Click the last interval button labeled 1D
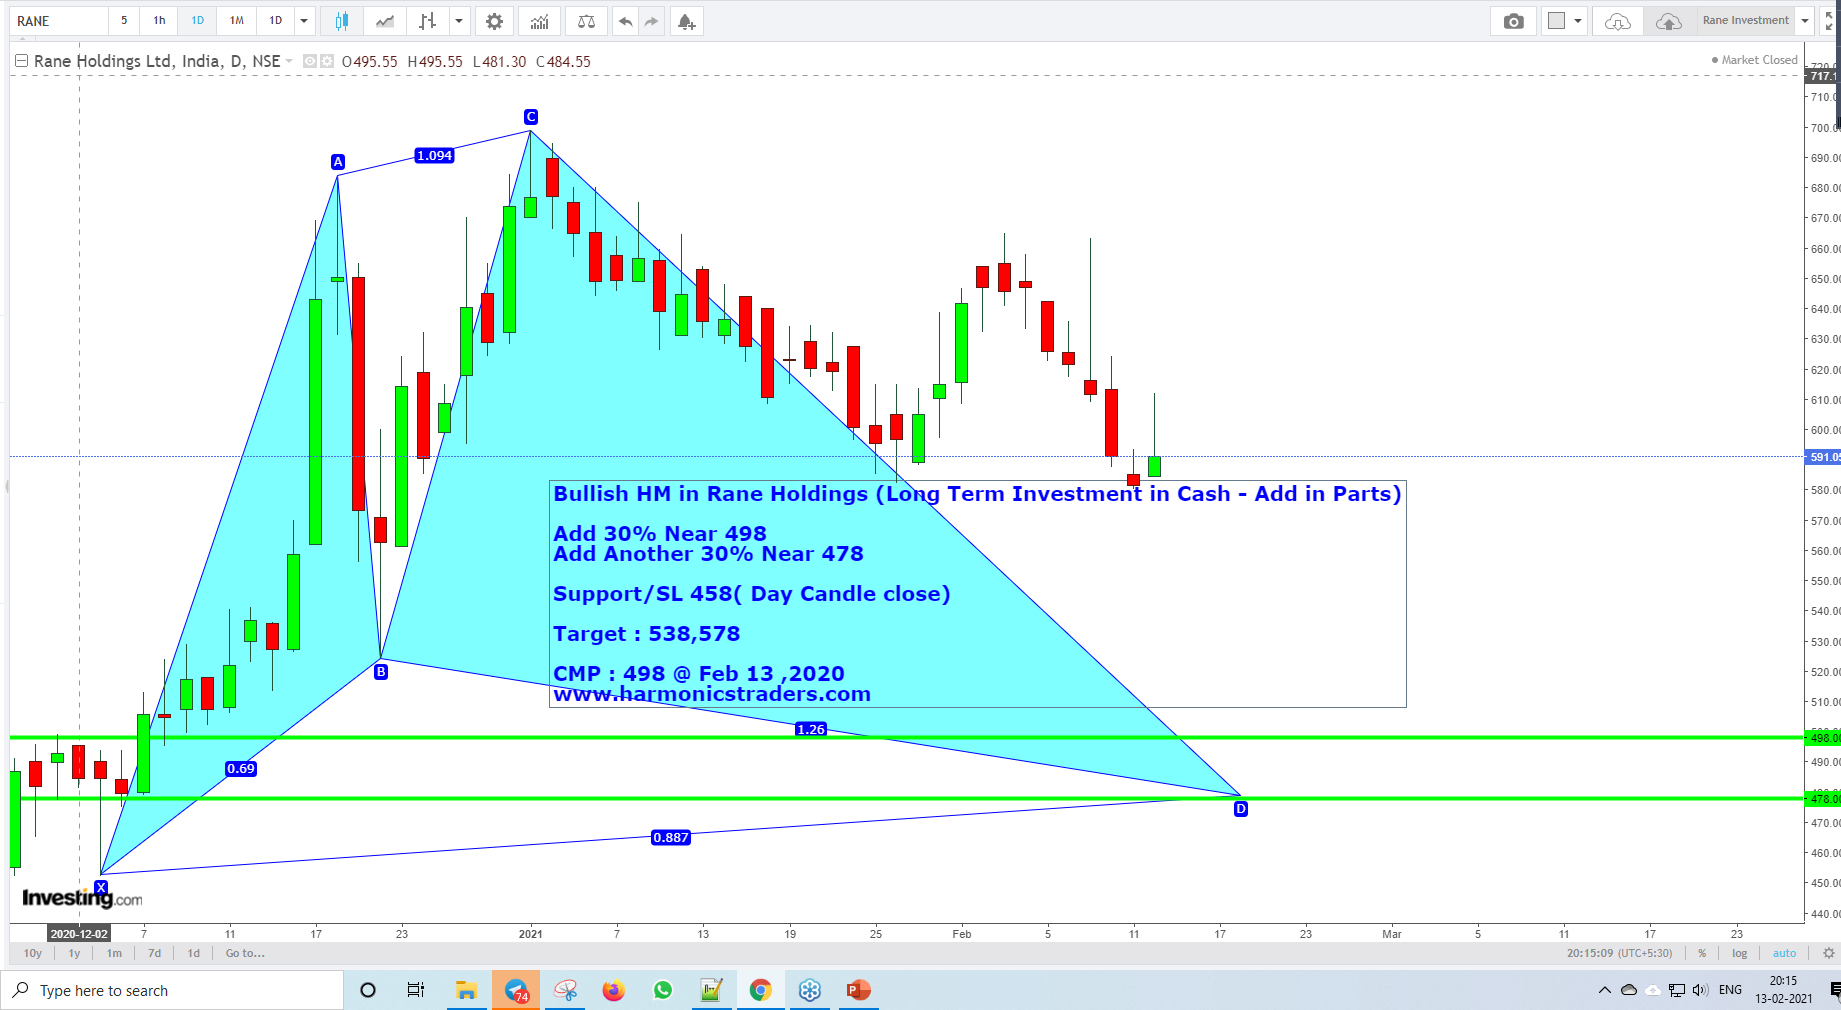The width and height of the screenshot is (1841, 1010). click(275, 21)
